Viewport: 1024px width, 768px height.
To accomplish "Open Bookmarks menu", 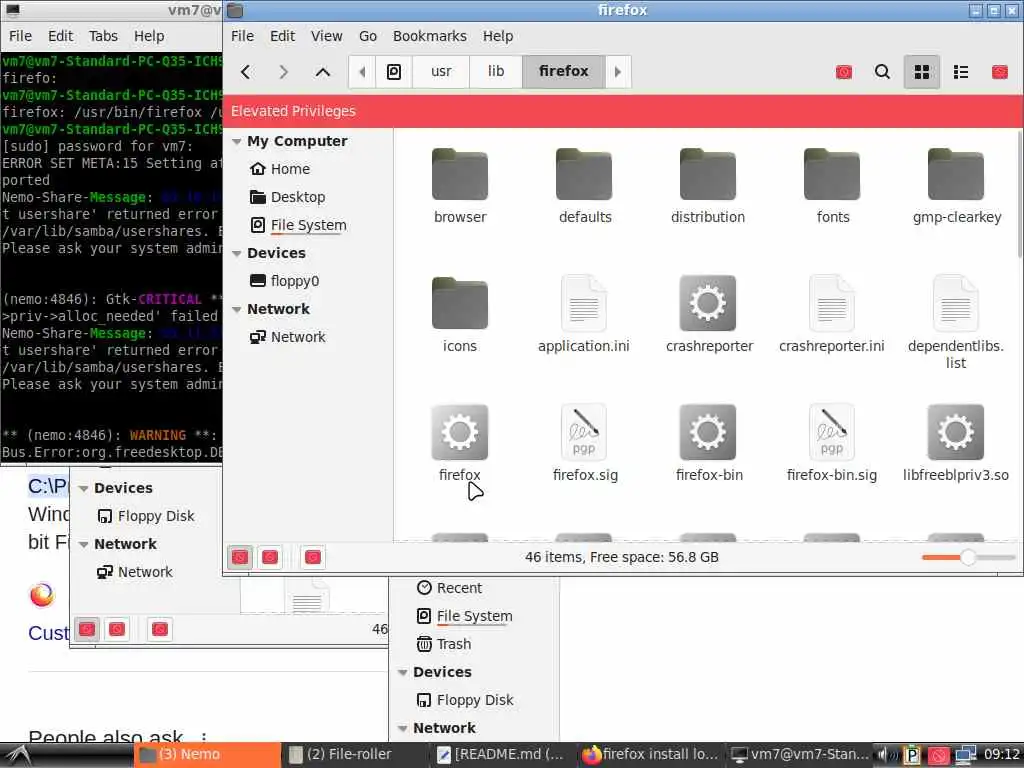I will [x=430, y=36].
